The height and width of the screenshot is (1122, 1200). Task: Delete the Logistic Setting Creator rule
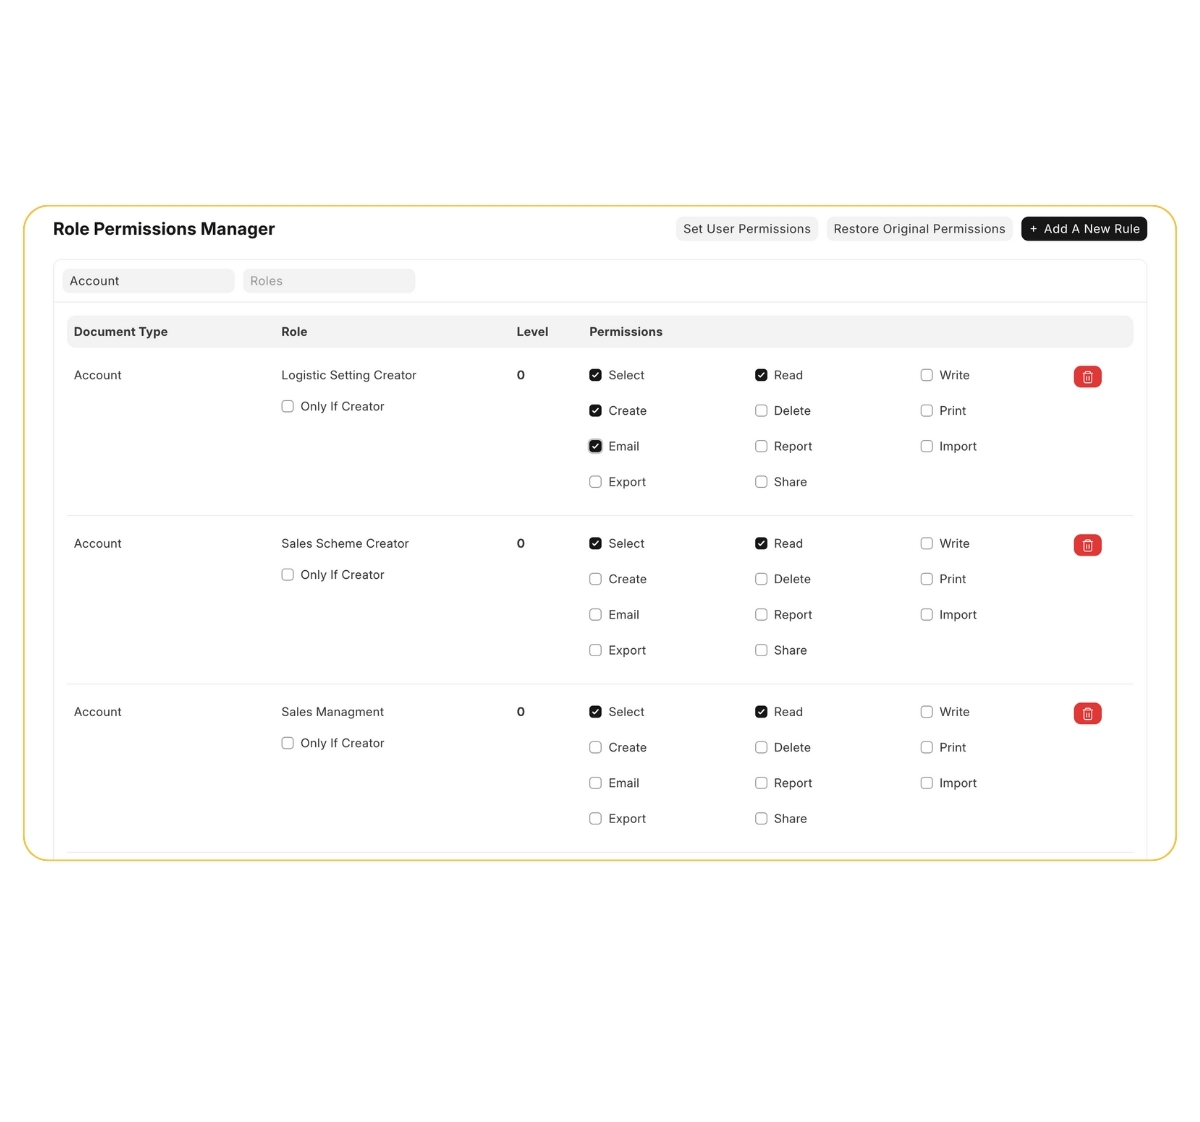(x=1087, y=377)
